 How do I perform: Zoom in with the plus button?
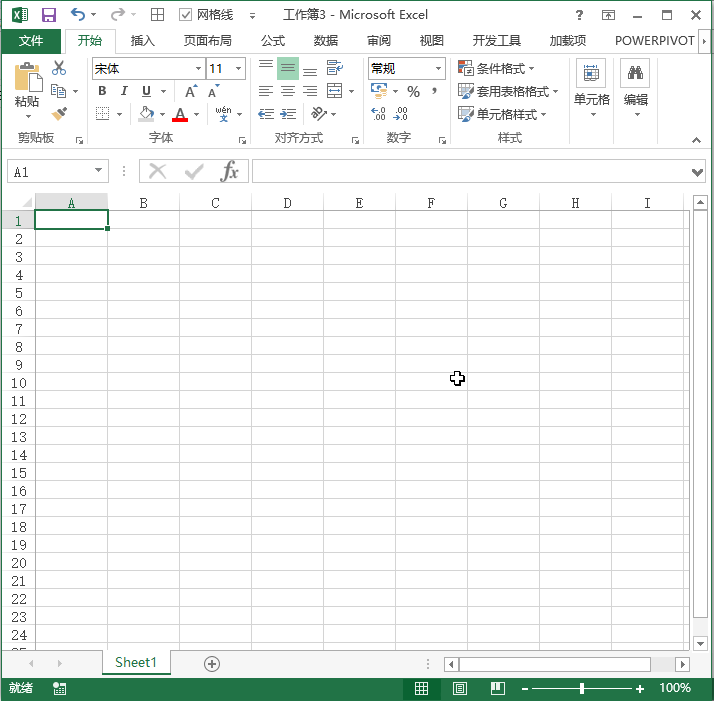(x=640, y=689)
